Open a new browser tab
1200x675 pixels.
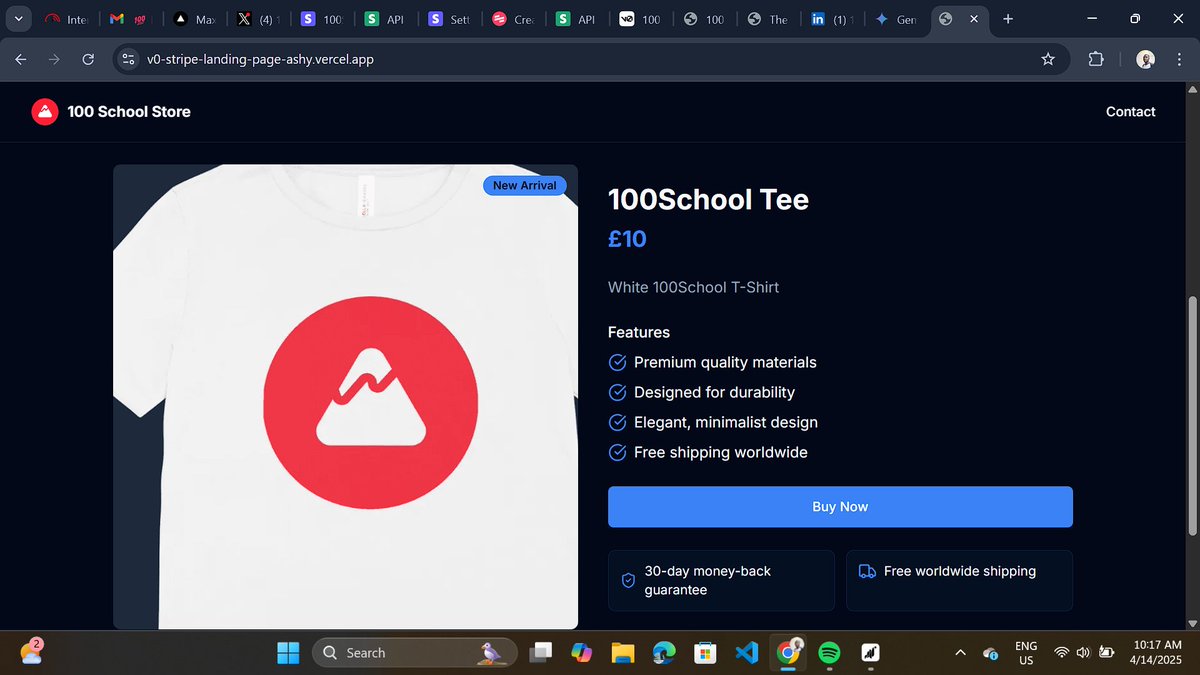[x=1008, y=19]
